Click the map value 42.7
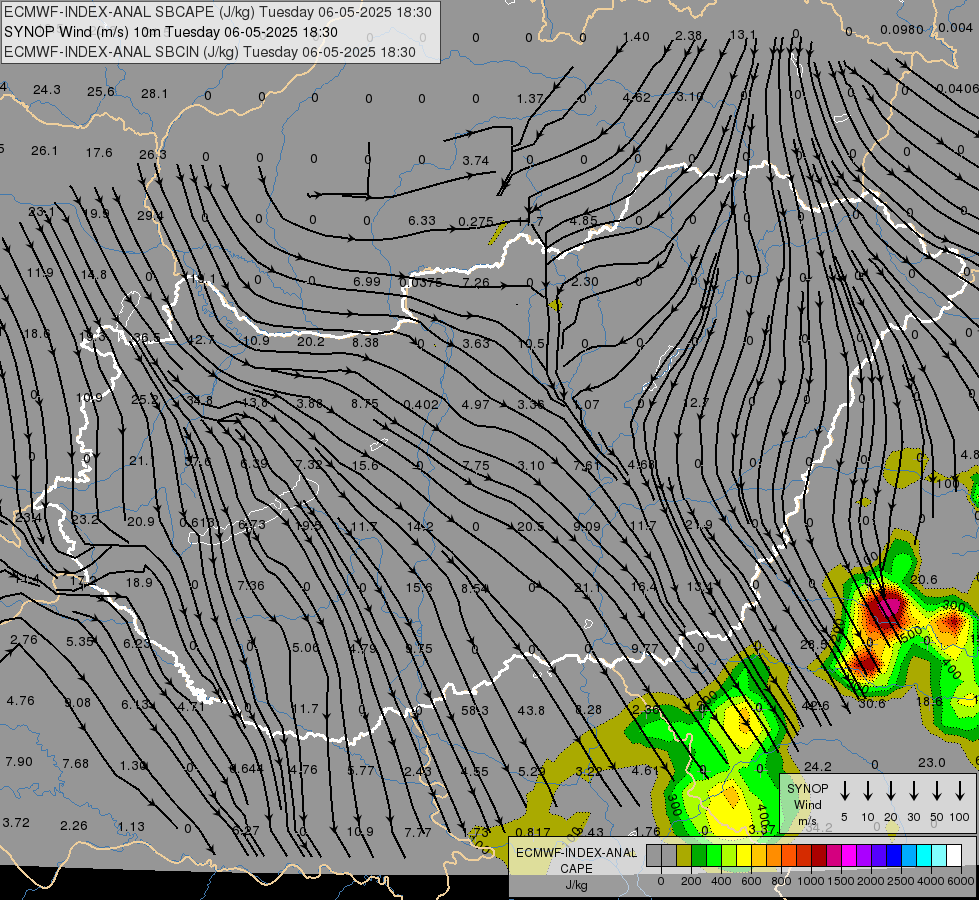This screenshot has width=979, height=900. tap(201, 340)
